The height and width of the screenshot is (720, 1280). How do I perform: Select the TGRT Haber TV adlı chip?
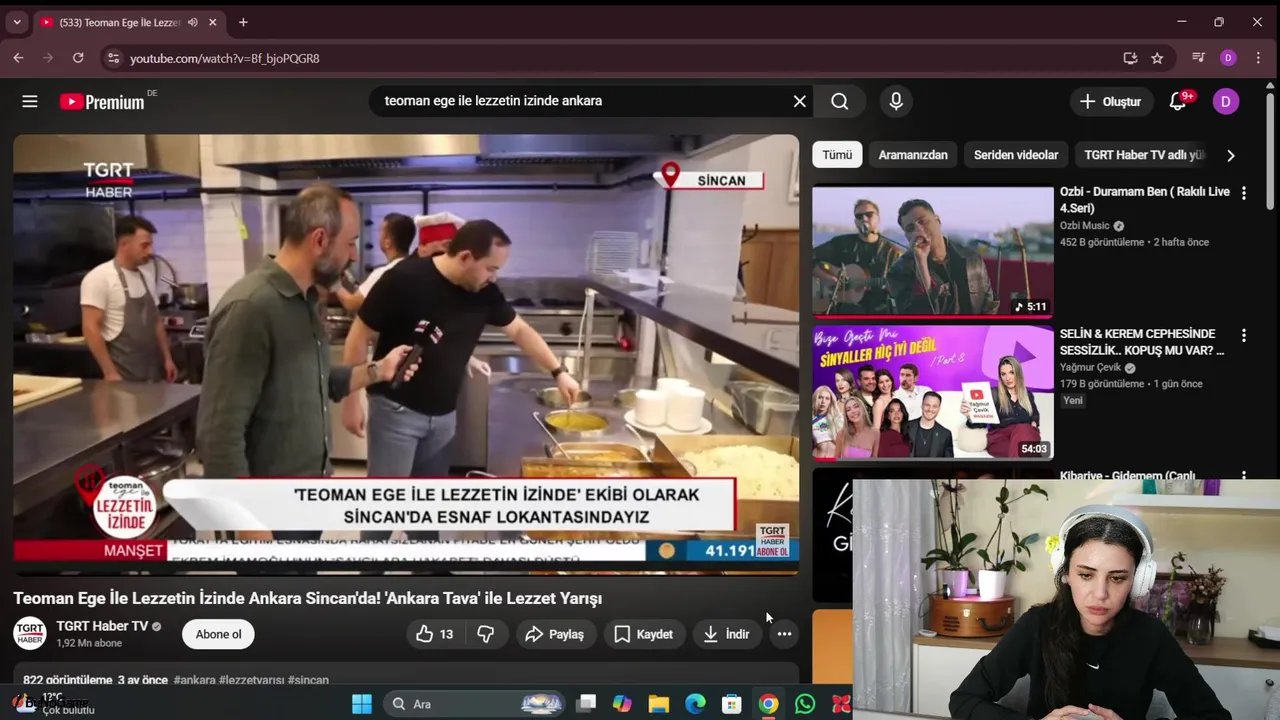[1145, 155]
